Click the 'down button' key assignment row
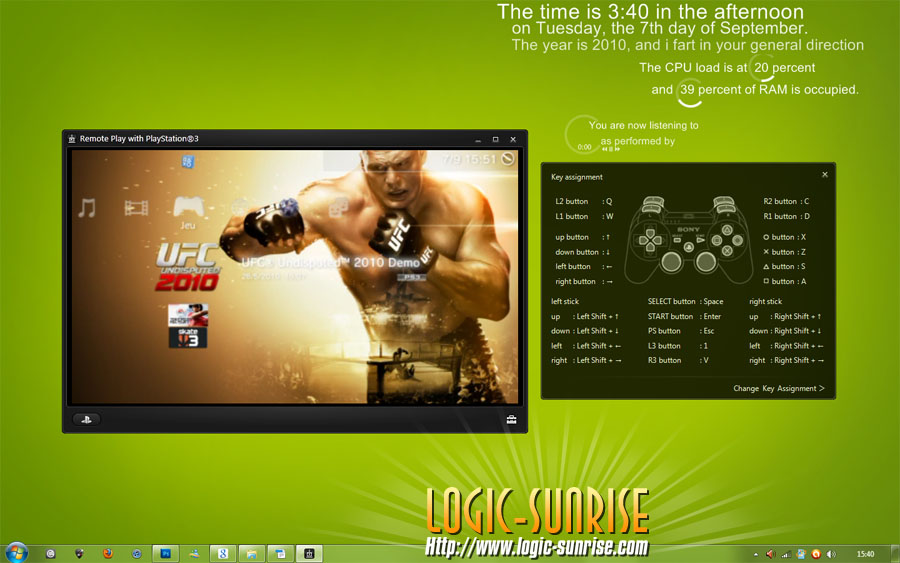 [583, 252]
